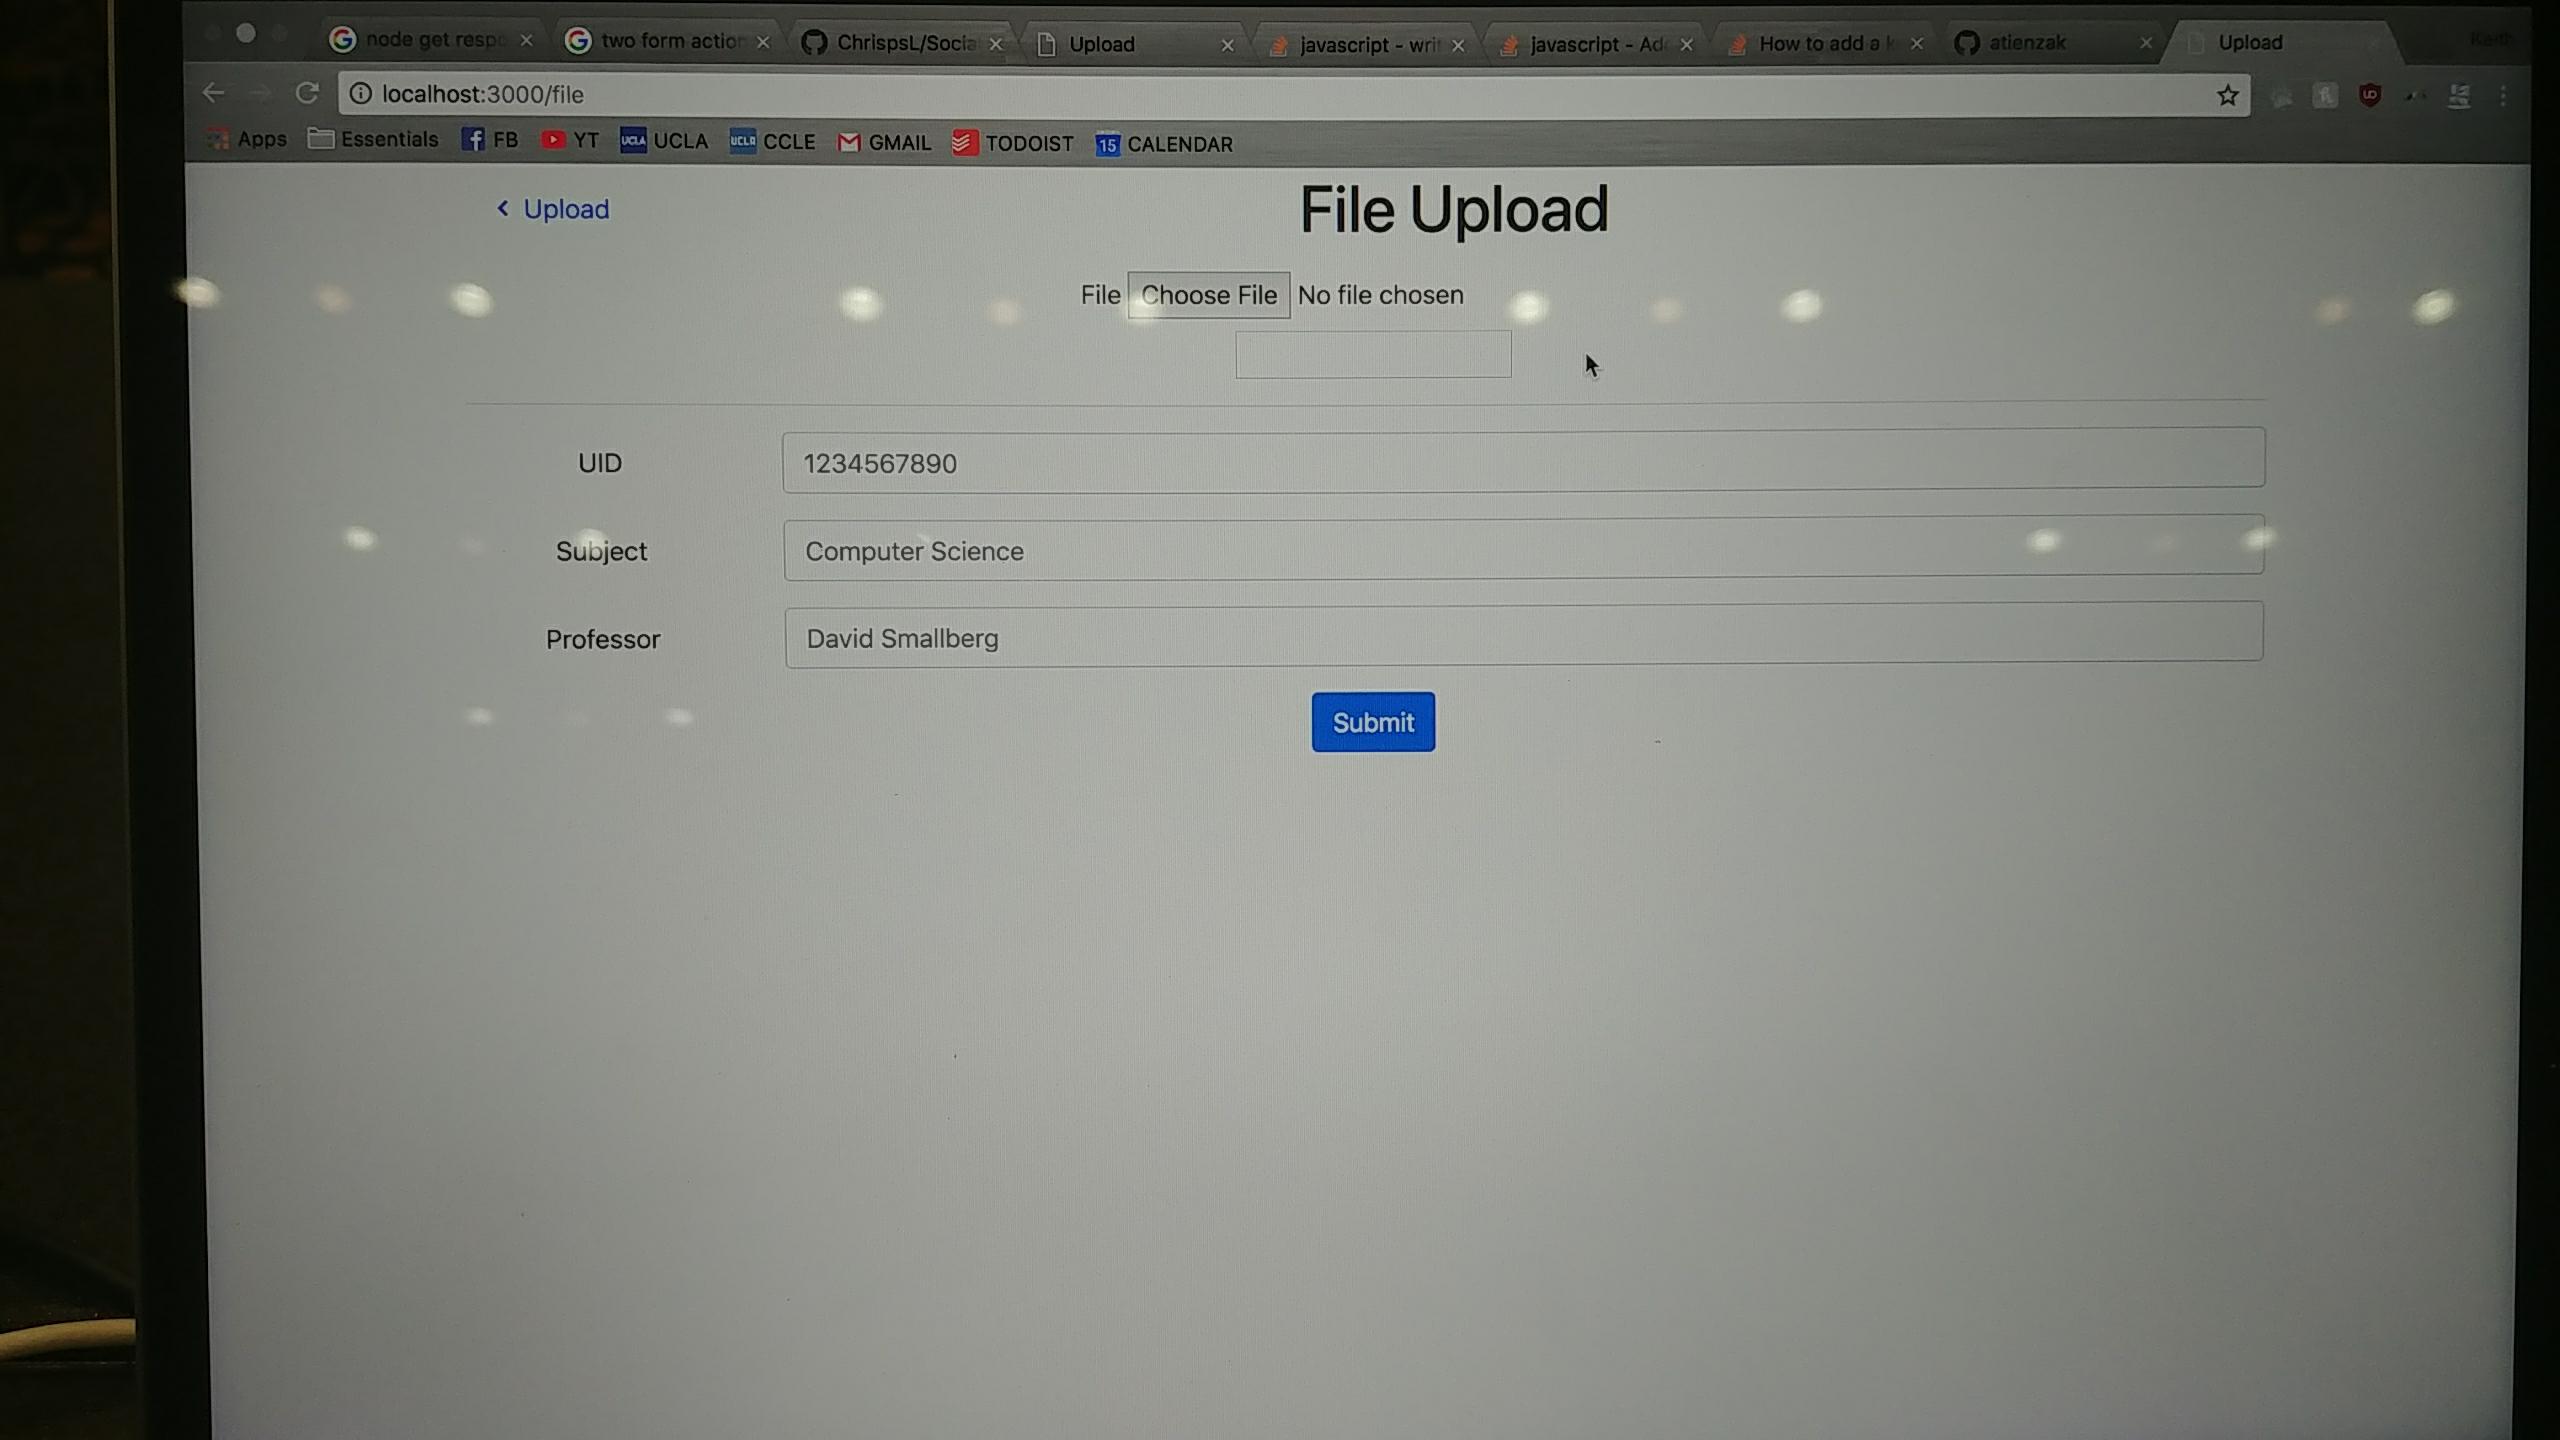Open Chrome three-dot menu
The width and height of the screenshot is (2560, 1440).
[2503, 96]
